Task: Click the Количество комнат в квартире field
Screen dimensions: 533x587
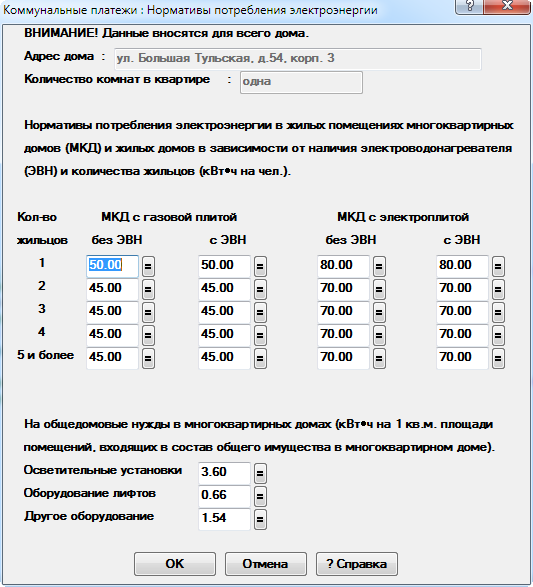Action: pos(301,82)
